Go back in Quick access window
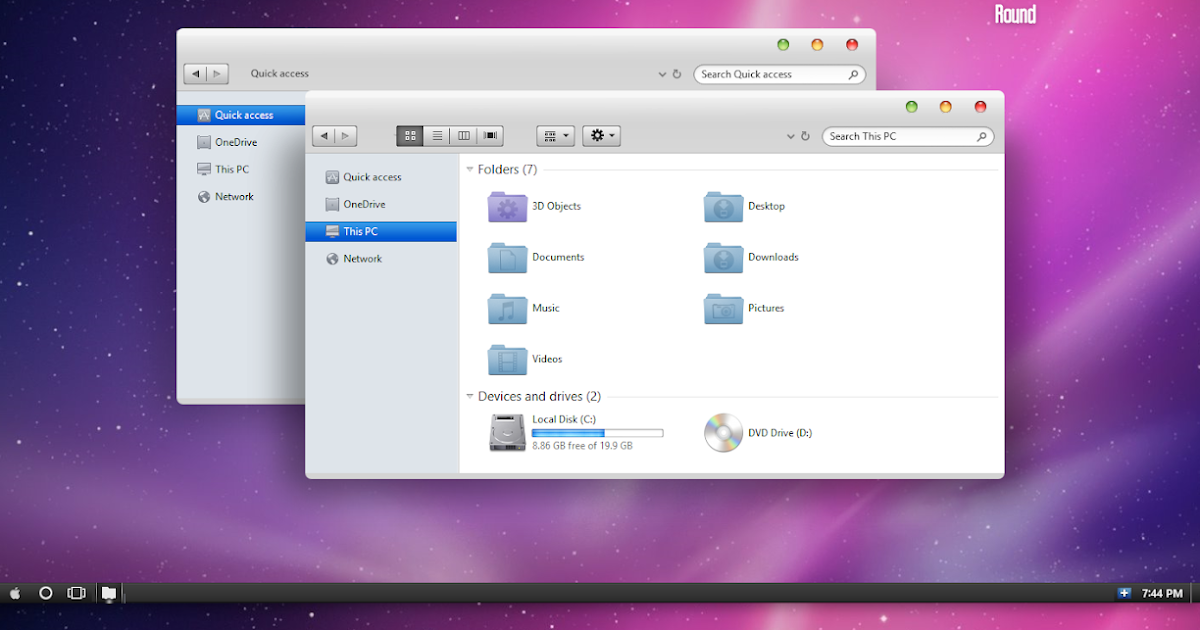 (x=195, y=73)
